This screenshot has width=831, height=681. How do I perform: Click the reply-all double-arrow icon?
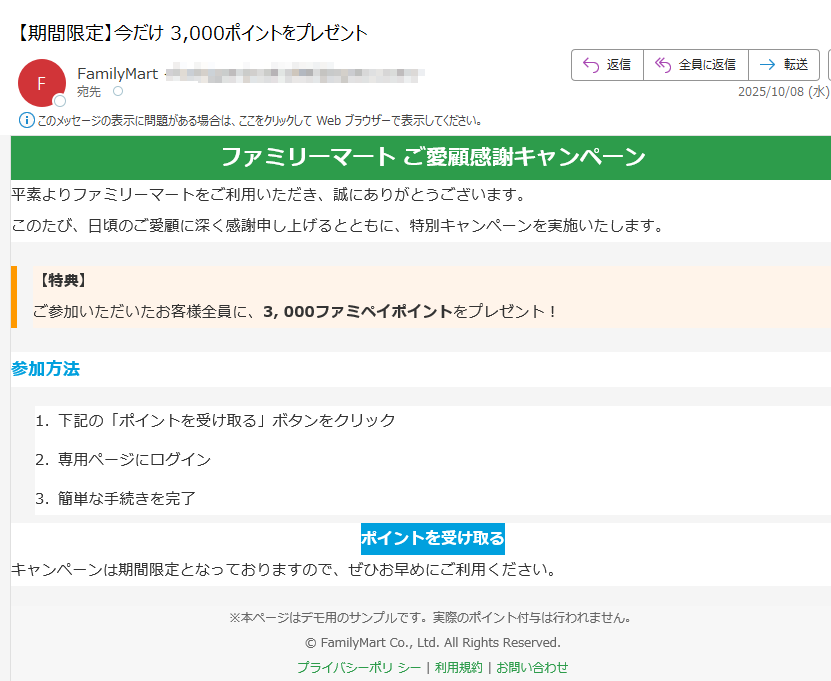pyautogui.click(x=662, y=65)
